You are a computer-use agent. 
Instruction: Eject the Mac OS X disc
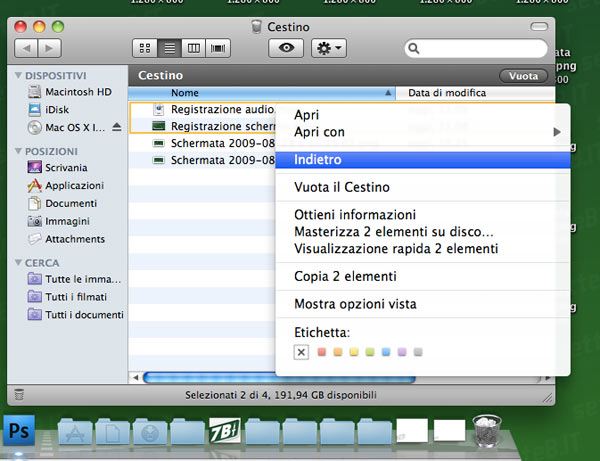pos(117,127)
